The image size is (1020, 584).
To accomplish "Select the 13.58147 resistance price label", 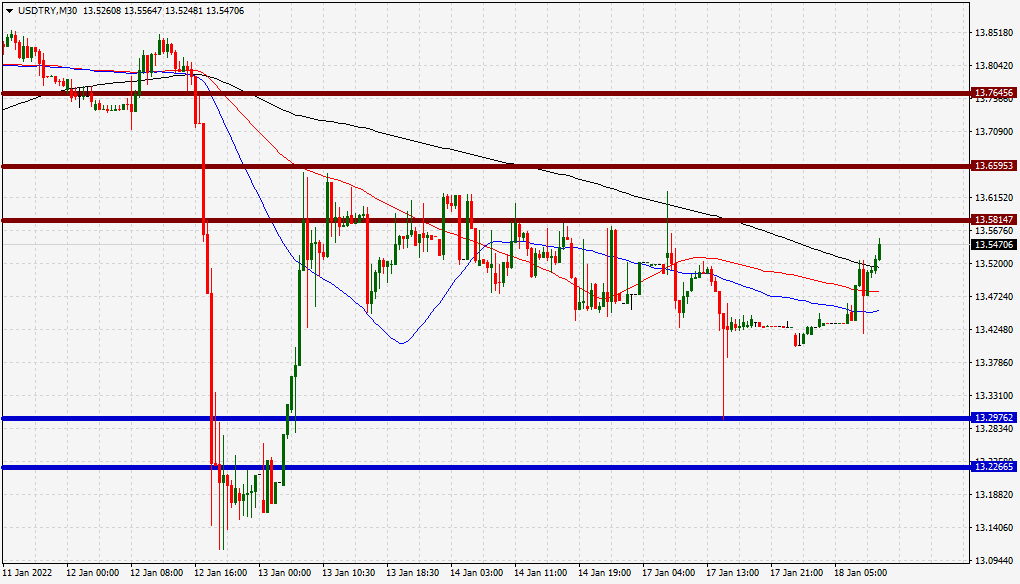I will pos(993,220).
